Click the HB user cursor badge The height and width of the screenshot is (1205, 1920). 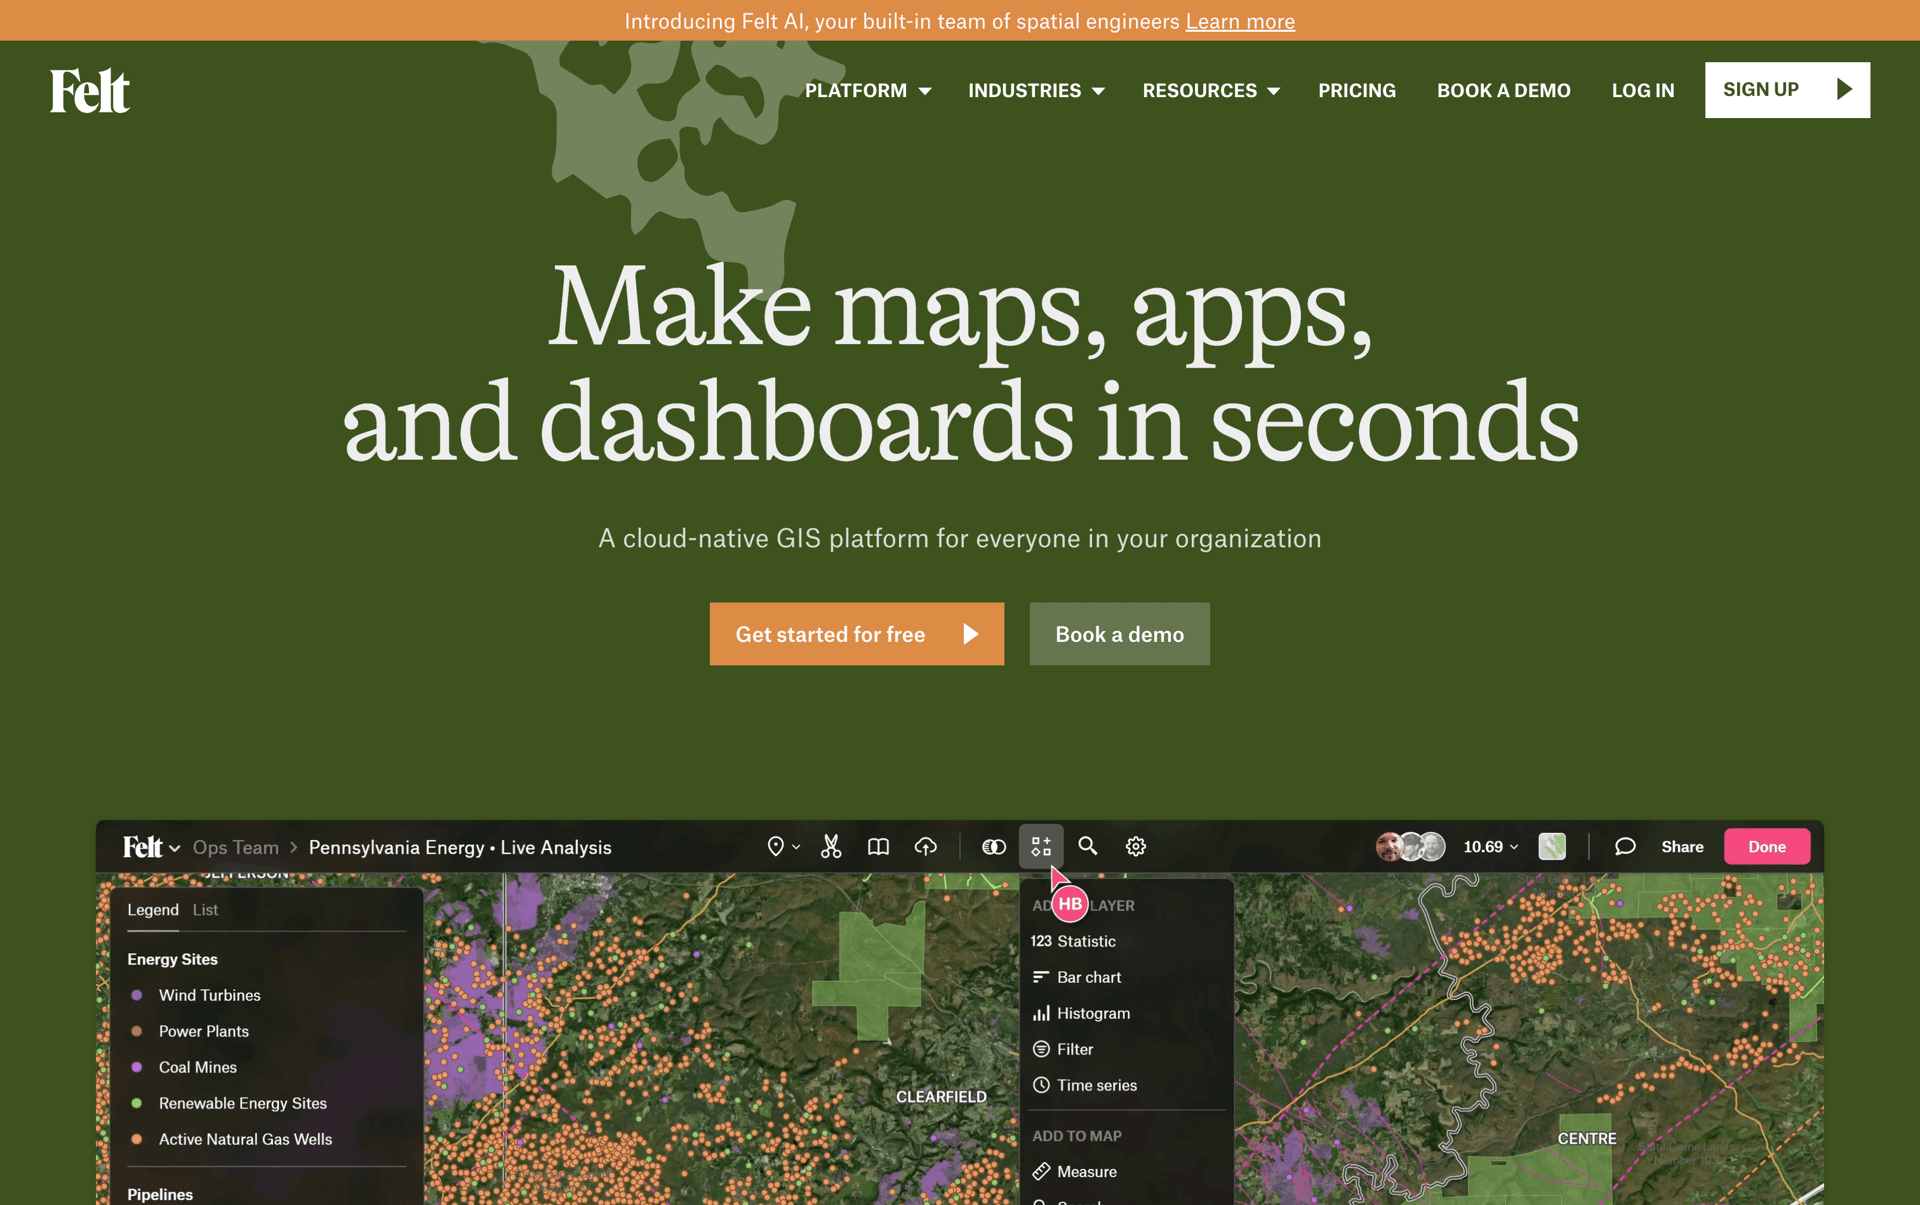(x=1070, y=904)
